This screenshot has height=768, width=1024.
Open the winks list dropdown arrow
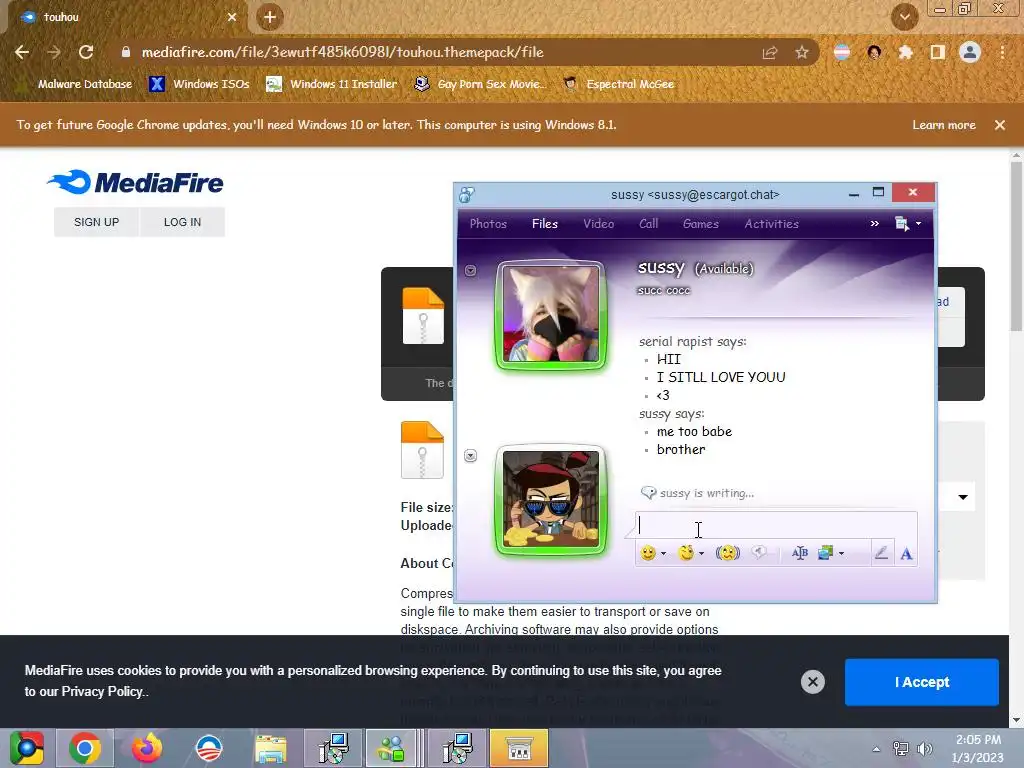[x=701, y=553]
